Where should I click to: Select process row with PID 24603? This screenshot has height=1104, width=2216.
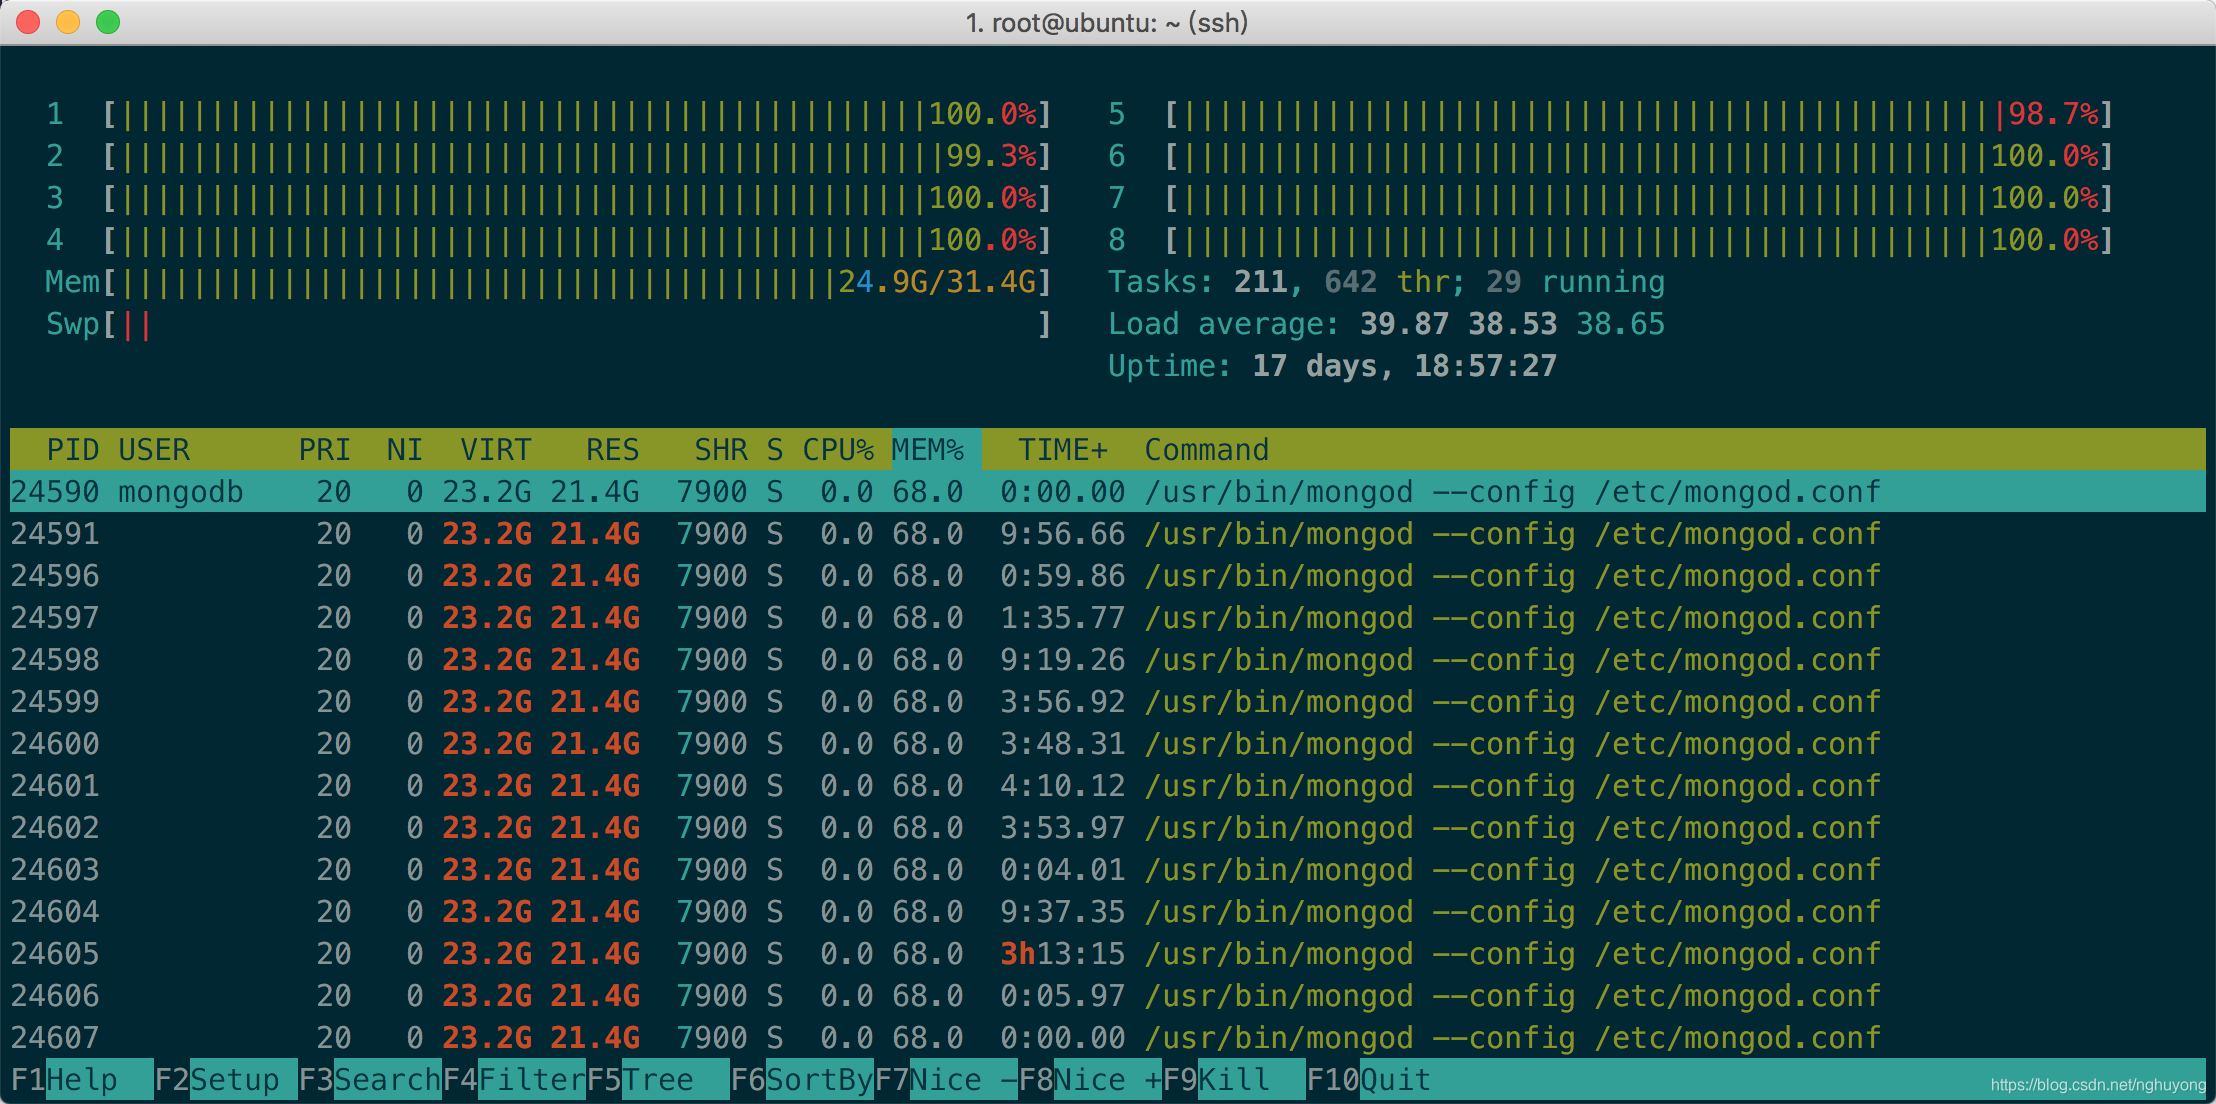point(1108,870)
